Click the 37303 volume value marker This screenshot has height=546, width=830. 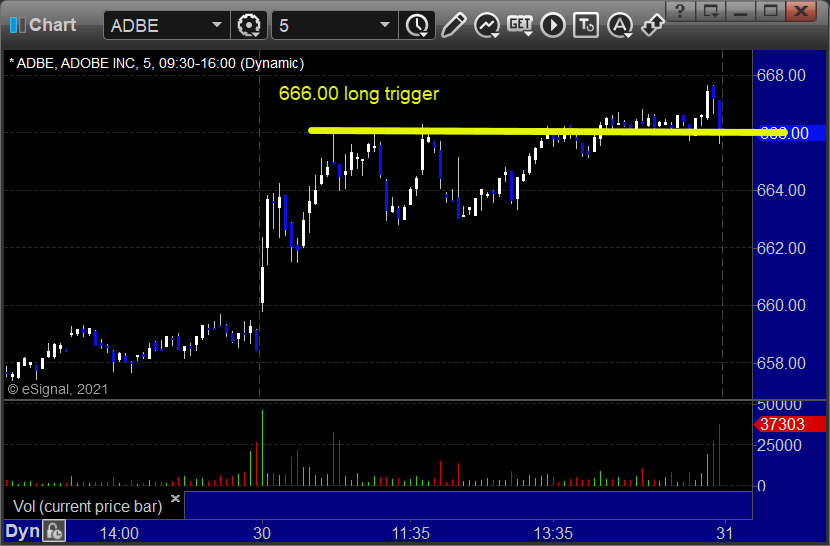coord(789,424)
